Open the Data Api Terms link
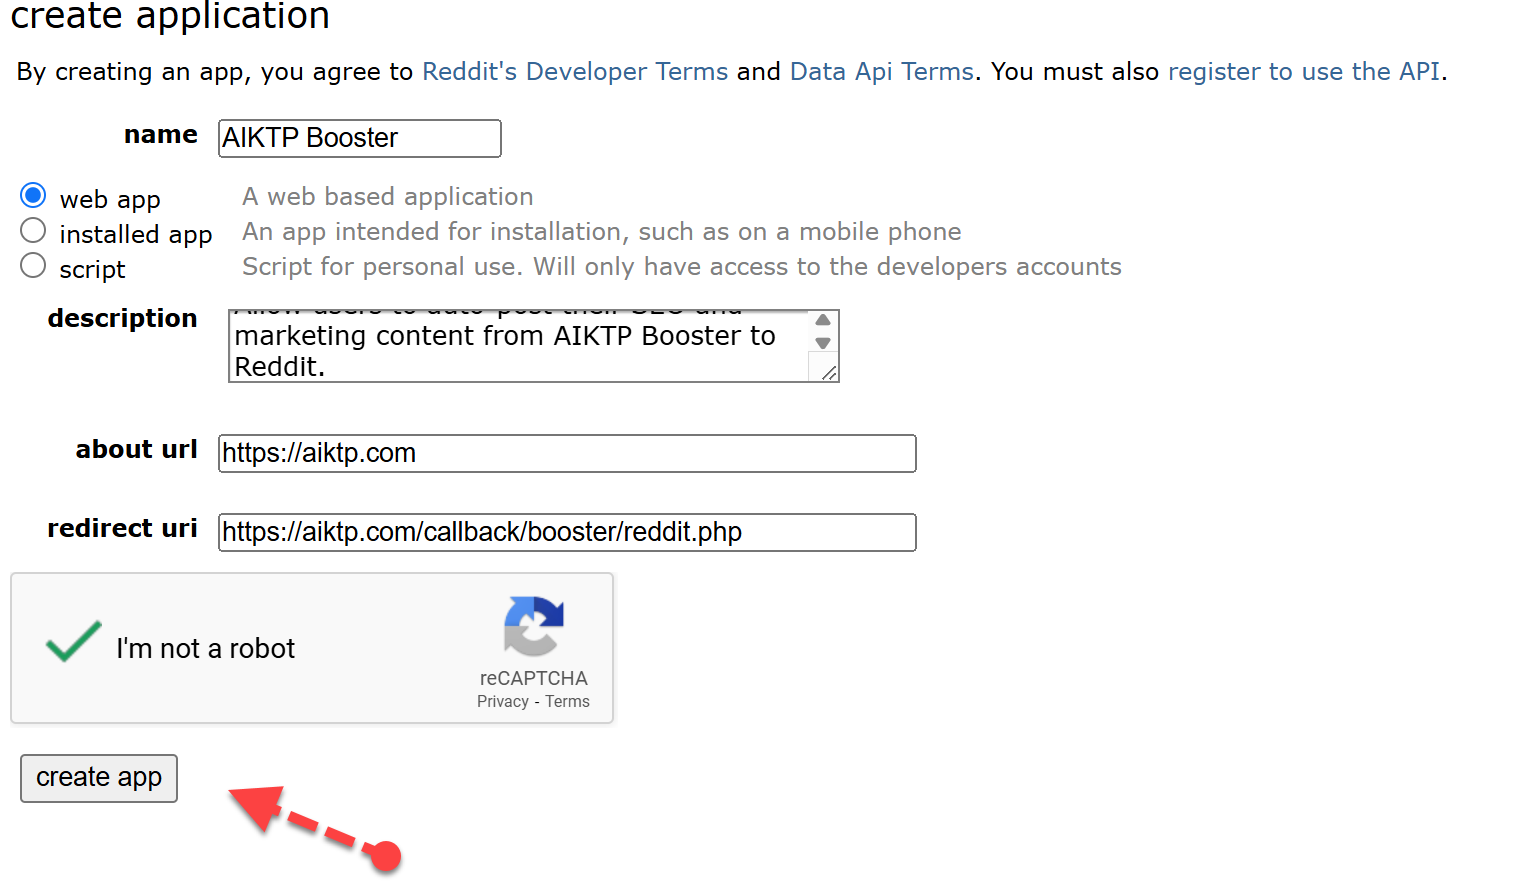Image resolution: width=1535 pixels, height=883 pixels. [x=881, y=72]
